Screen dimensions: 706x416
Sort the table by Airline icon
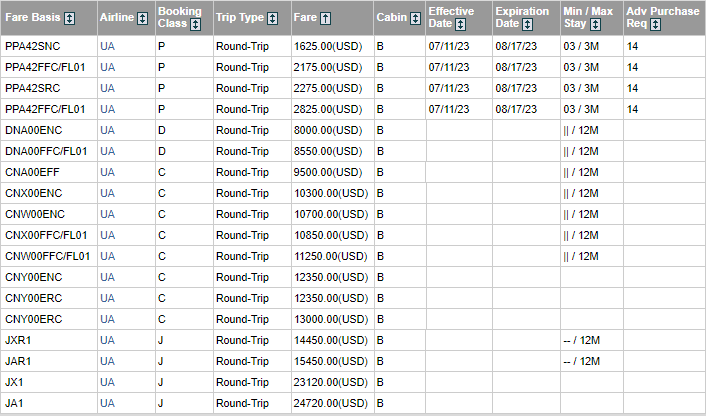point(142,18)
